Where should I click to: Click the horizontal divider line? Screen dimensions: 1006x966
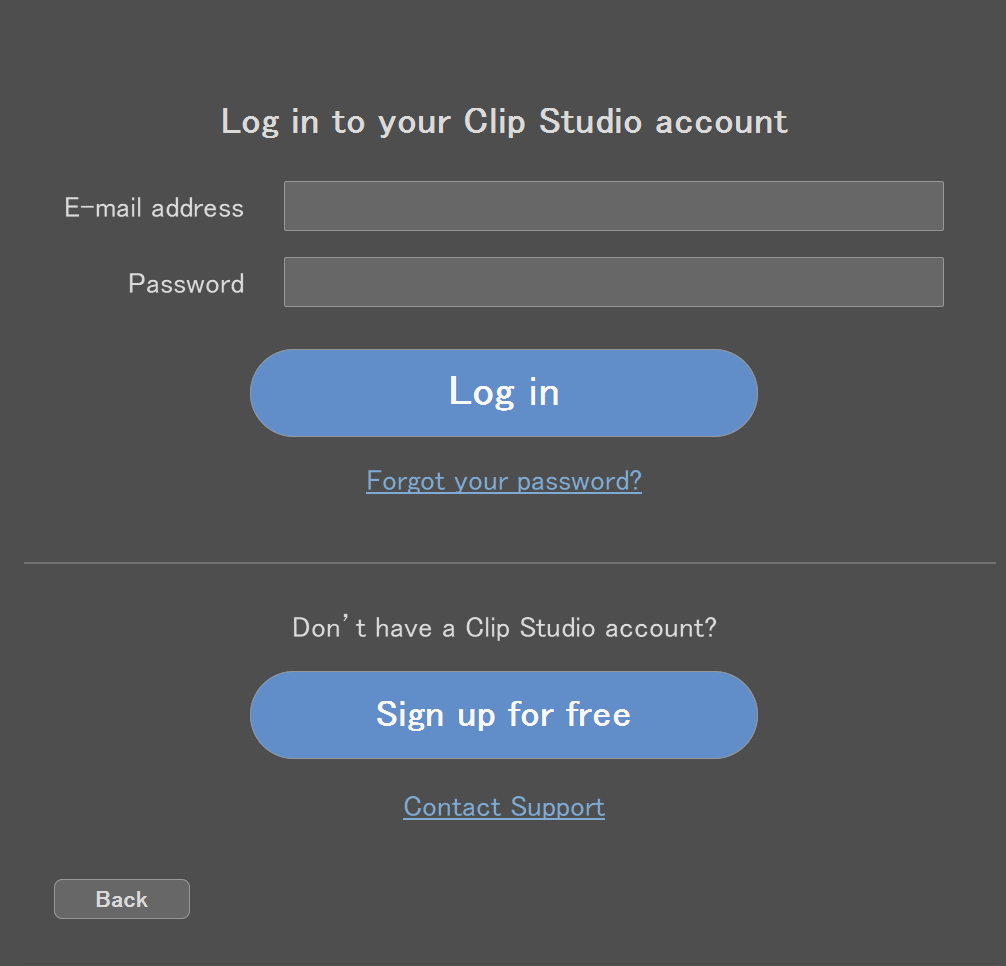click(x=510, y=563)
